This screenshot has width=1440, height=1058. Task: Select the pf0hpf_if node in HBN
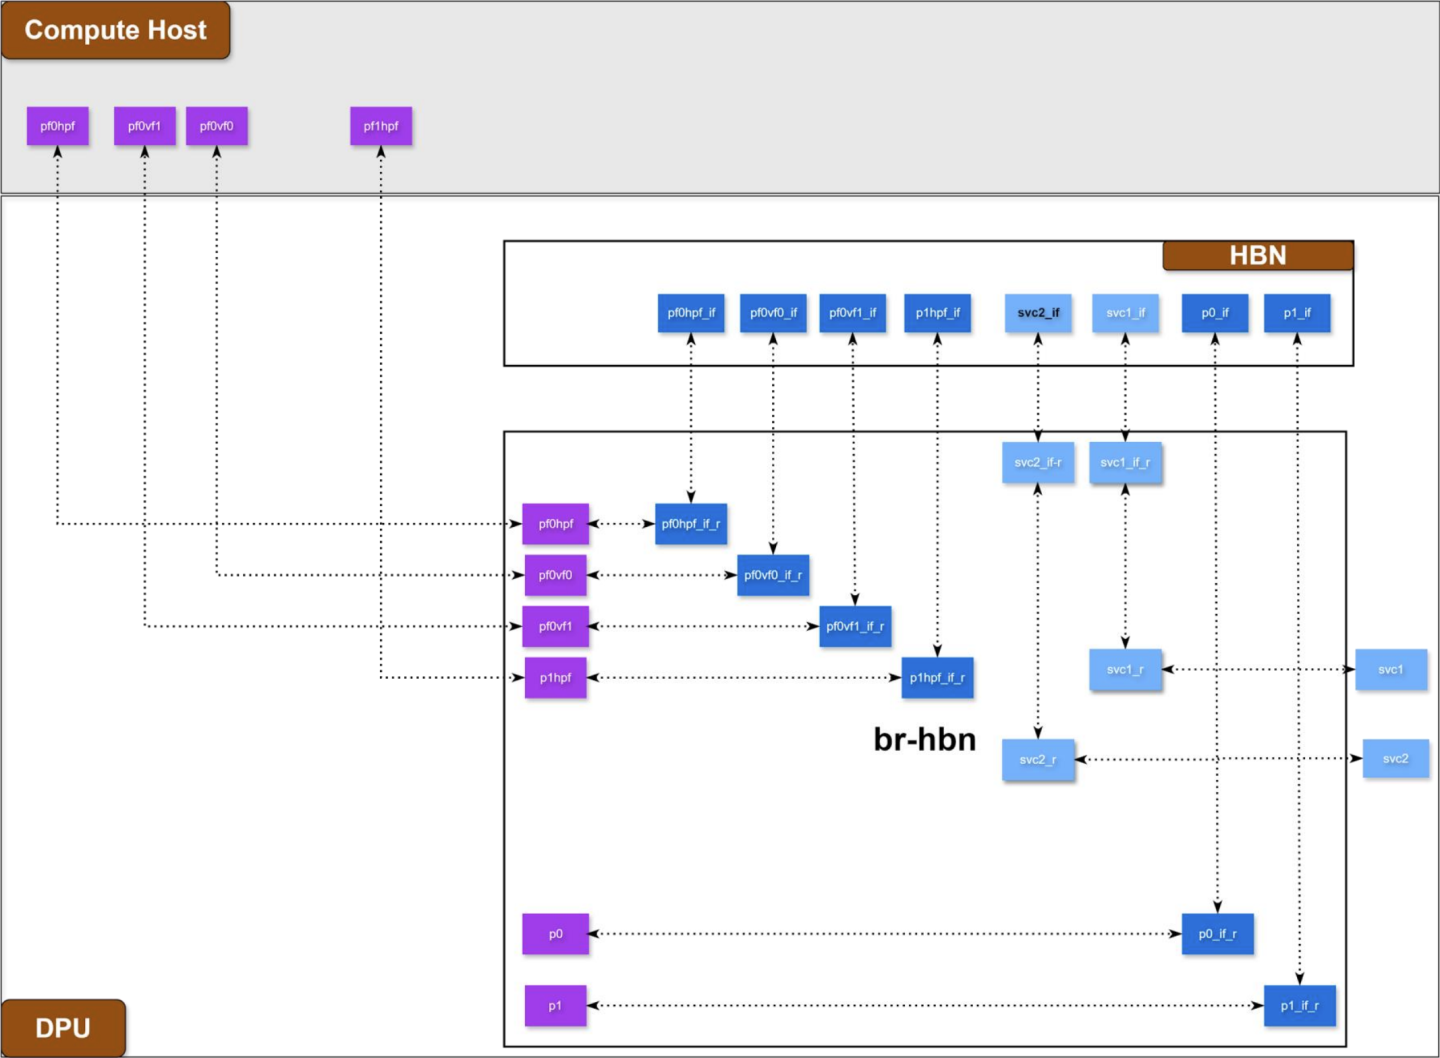(x=690, y=313)
